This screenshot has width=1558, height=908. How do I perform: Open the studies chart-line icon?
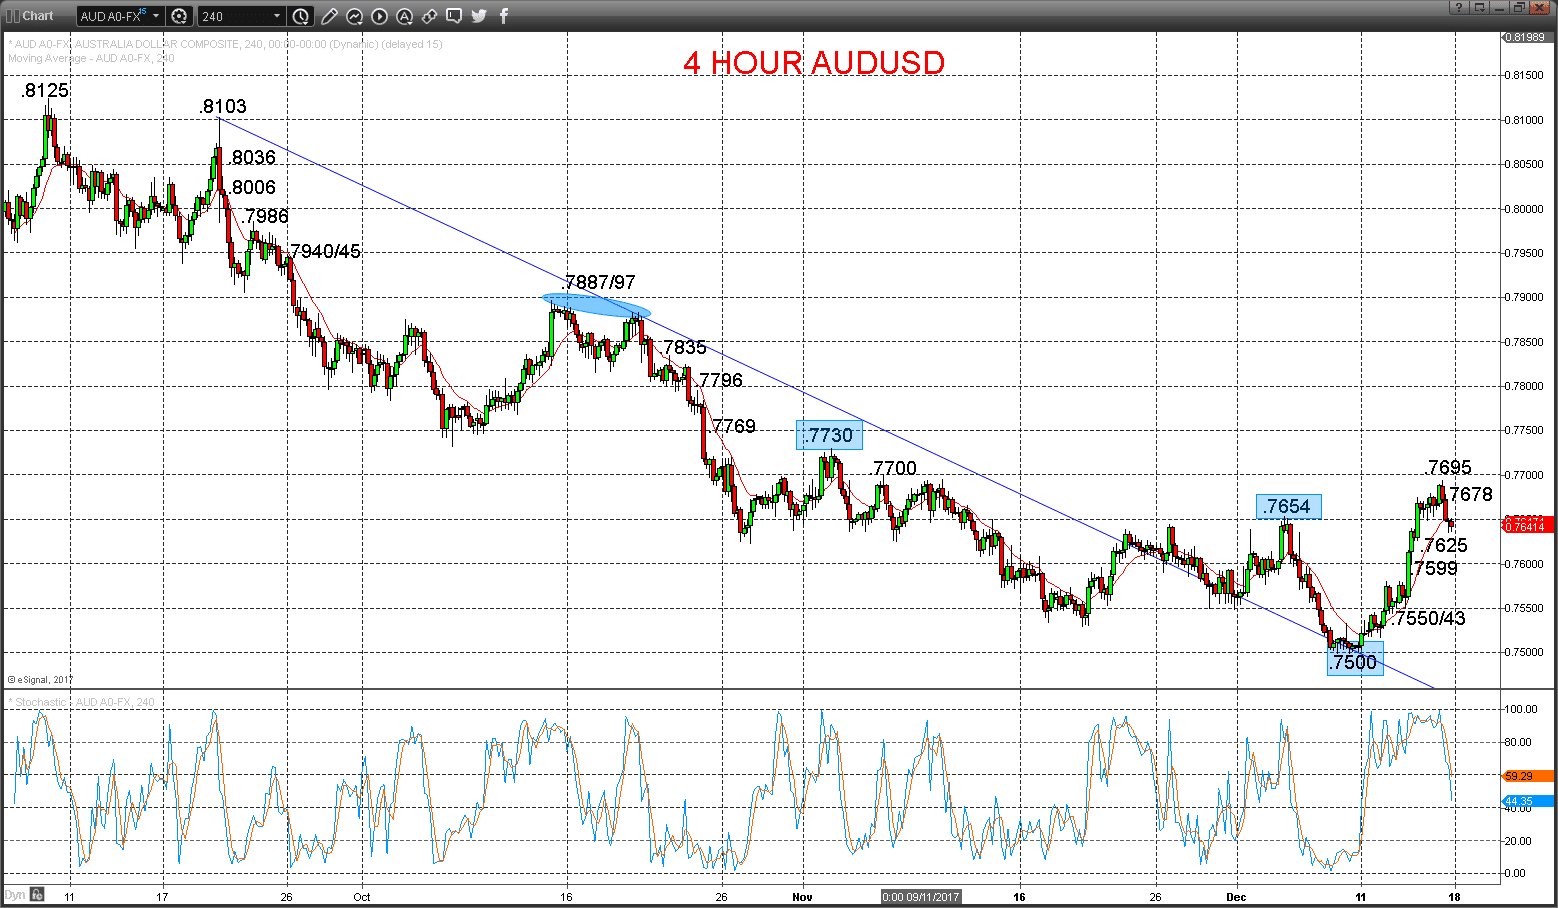point(354,16)
